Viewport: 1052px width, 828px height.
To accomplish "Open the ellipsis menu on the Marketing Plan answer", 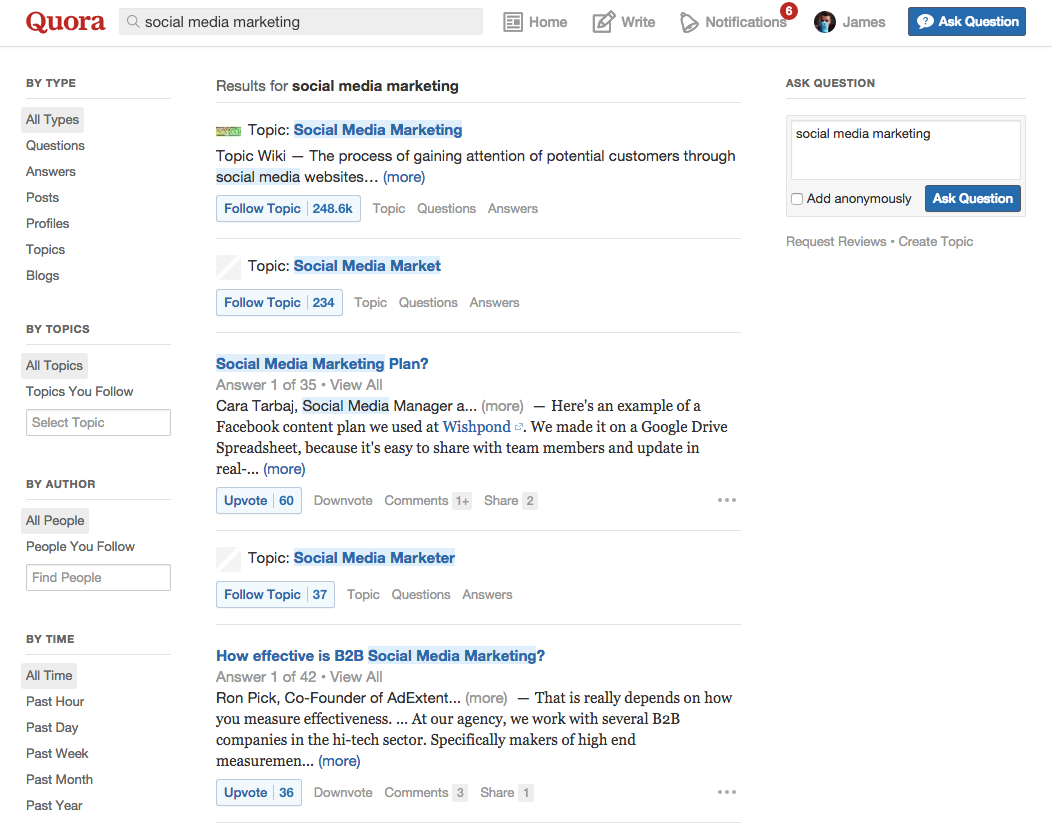I will point(726,500).
